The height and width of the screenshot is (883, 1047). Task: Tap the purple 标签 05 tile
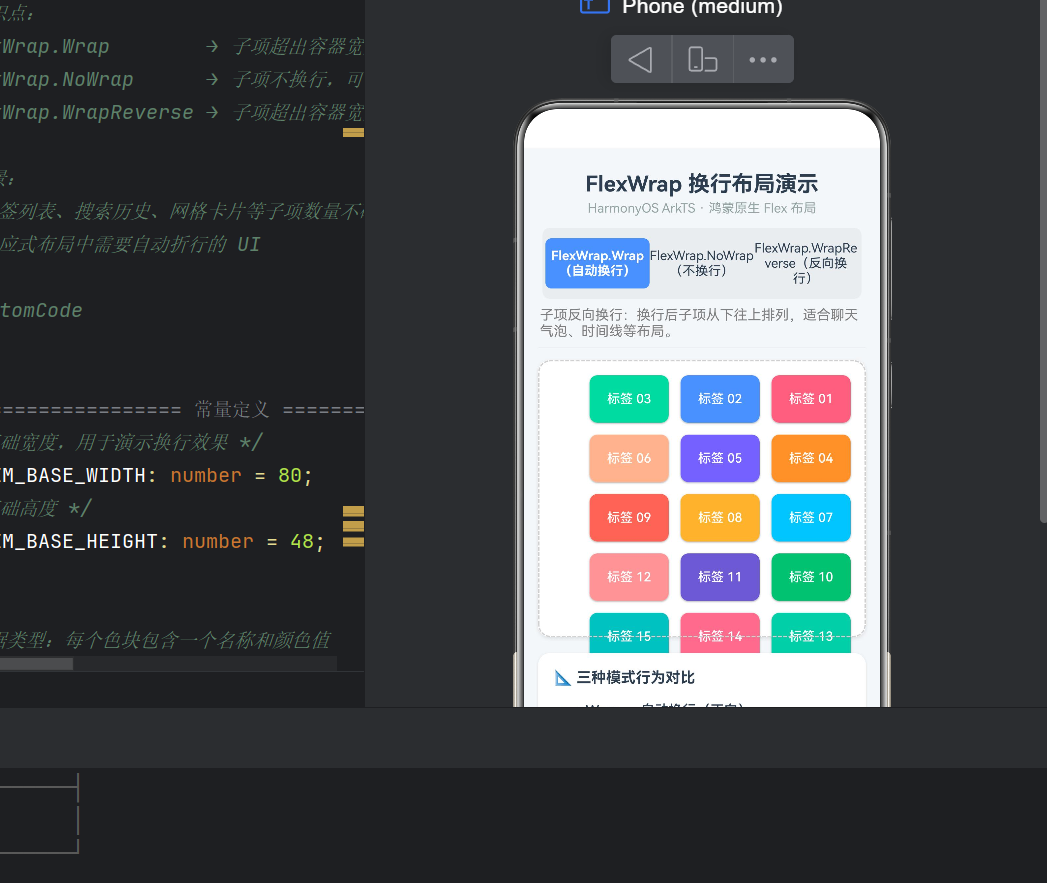[720, 458]
